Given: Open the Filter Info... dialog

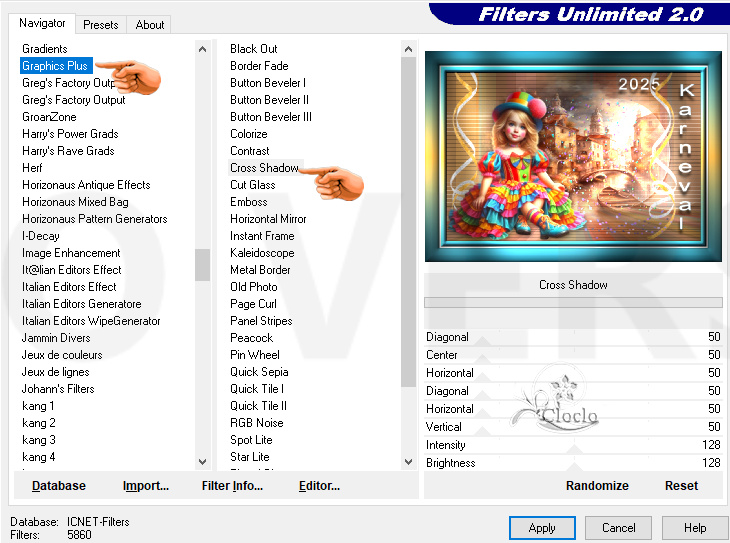Looking at the screenshot, I should point(232,486).
